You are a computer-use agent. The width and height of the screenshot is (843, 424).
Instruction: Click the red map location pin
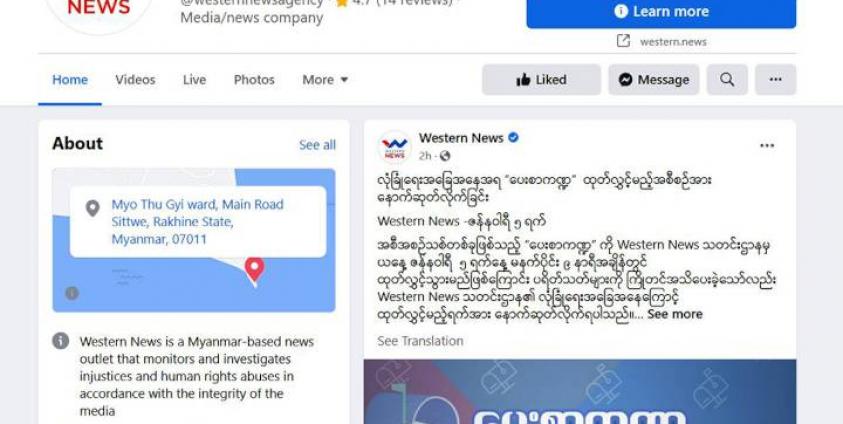[x=254, y=270]
